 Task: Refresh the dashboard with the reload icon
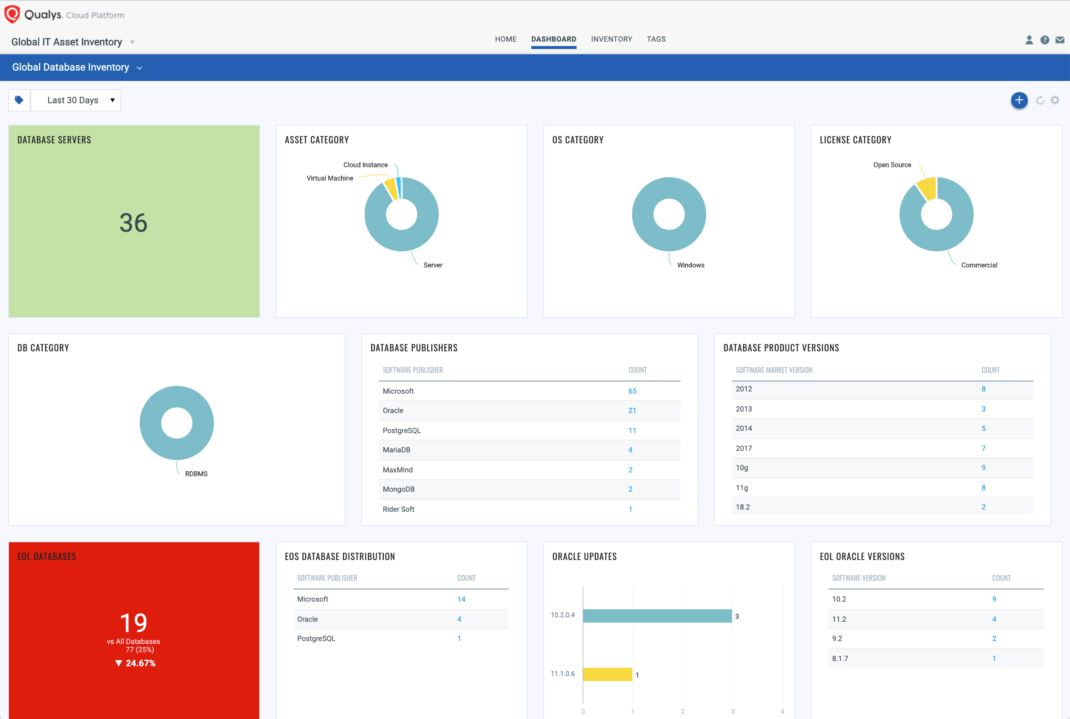1040,100
